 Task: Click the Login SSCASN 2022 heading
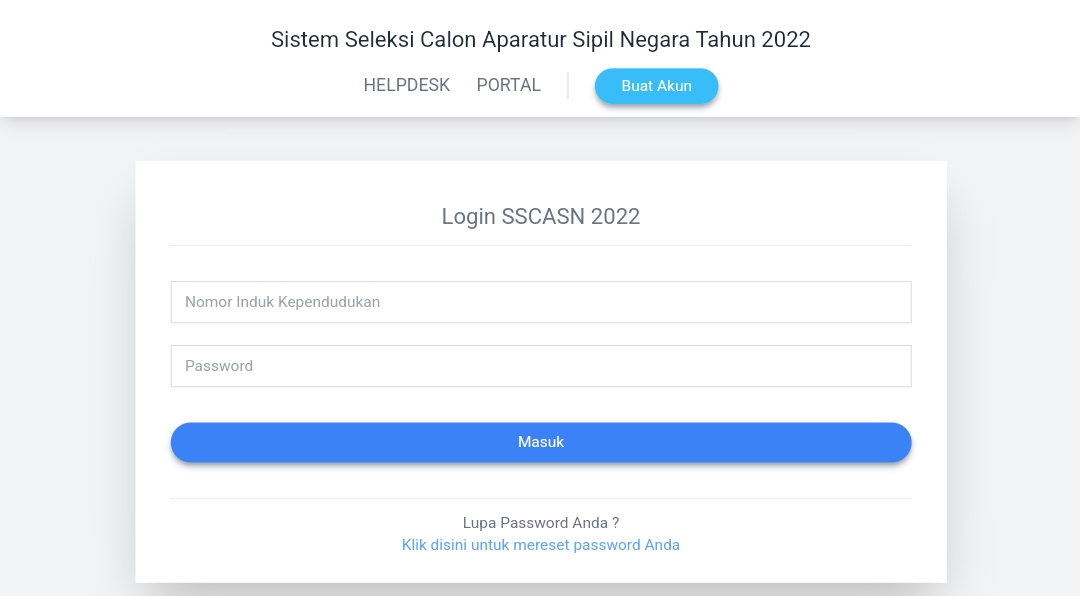(x=540, y=216)
